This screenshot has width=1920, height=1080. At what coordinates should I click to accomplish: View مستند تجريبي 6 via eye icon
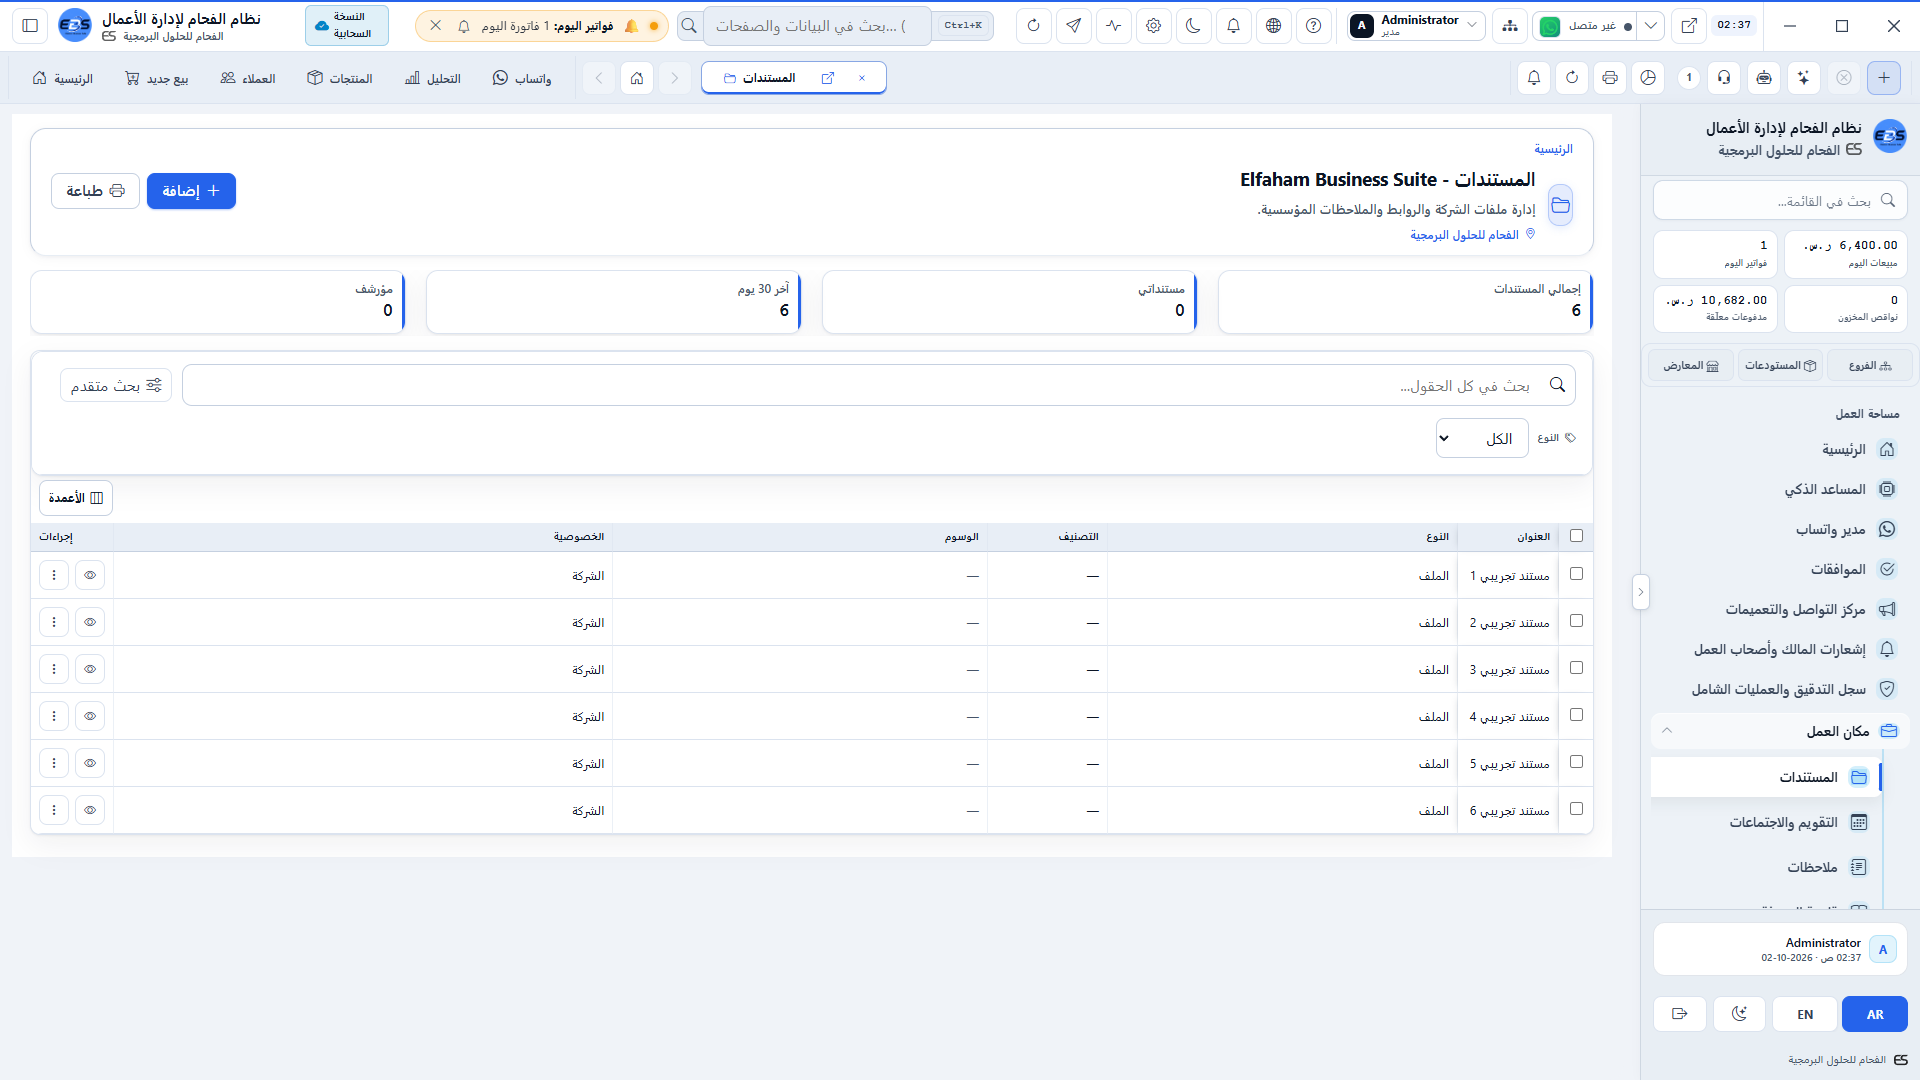click(x=90, y=811)
